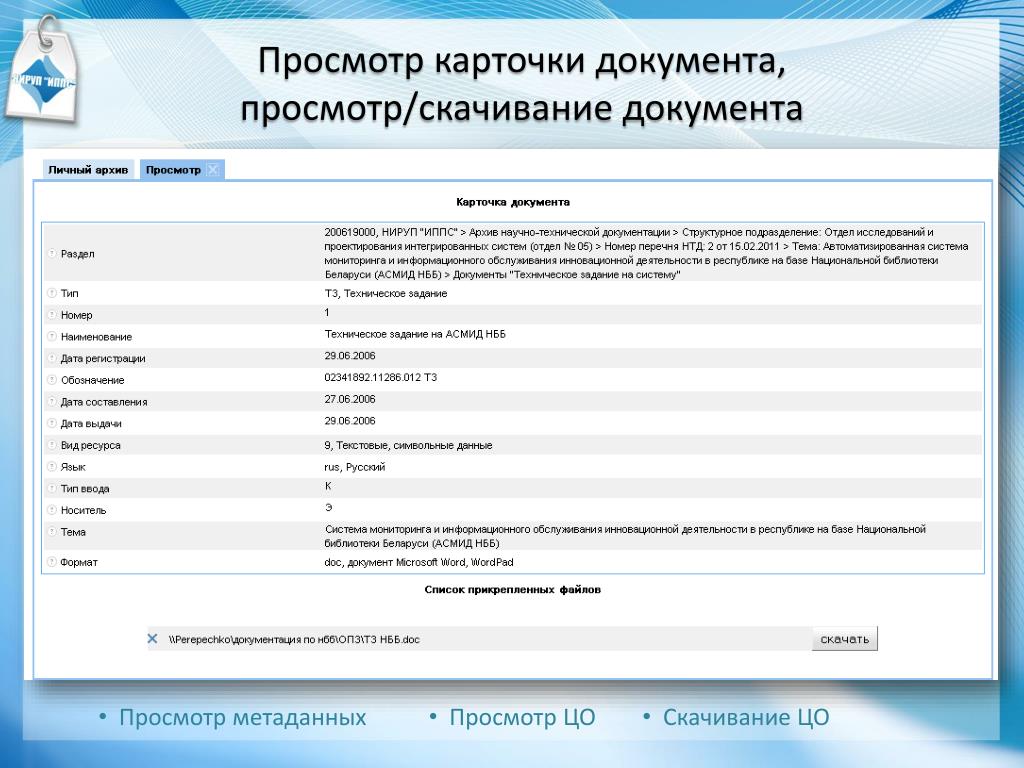Viewport: 1024px width, 768px height.
Task: Click help icon next to Обозначение
Action: [52, 379]
